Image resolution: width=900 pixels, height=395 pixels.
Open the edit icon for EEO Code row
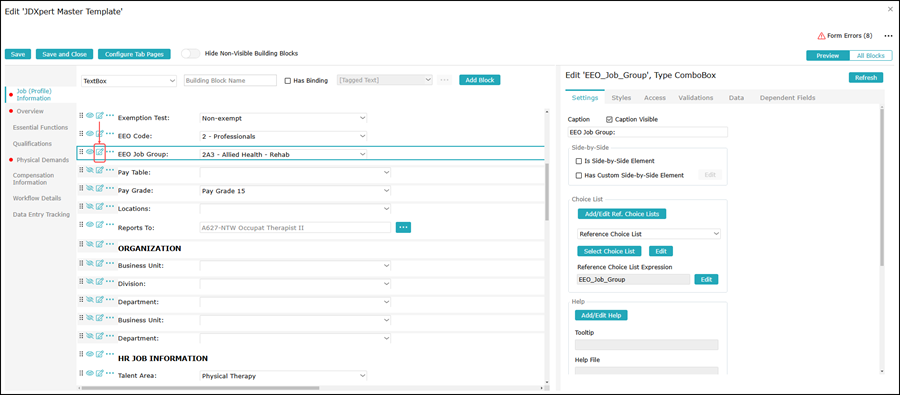pos(100,134)
